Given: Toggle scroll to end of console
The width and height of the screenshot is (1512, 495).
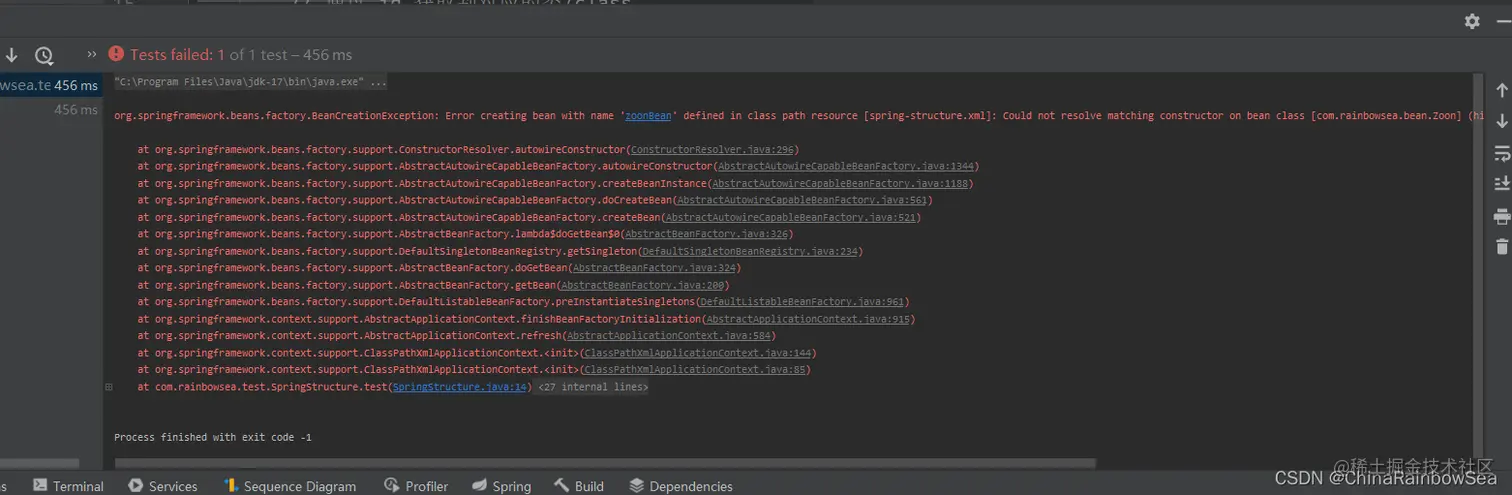Looking at the screenshot, I should [1501, 183].
